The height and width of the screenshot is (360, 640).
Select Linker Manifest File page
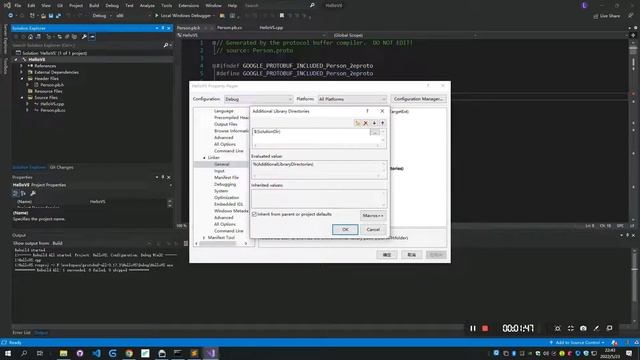click(227, 178)
